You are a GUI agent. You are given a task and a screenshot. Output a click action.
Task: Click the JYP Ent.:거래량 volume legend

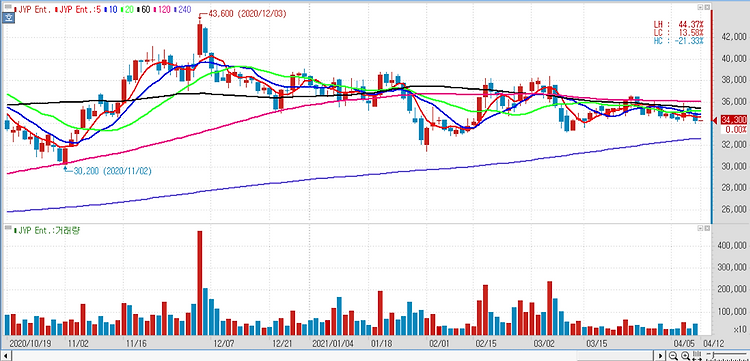pos(48,231)
